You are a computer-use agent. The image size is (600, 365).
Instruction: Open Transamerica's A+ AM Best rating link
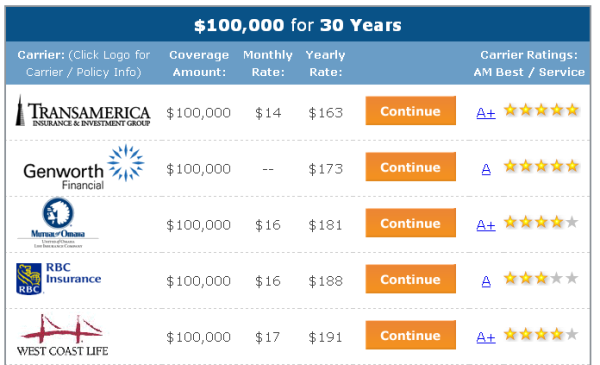486,113
